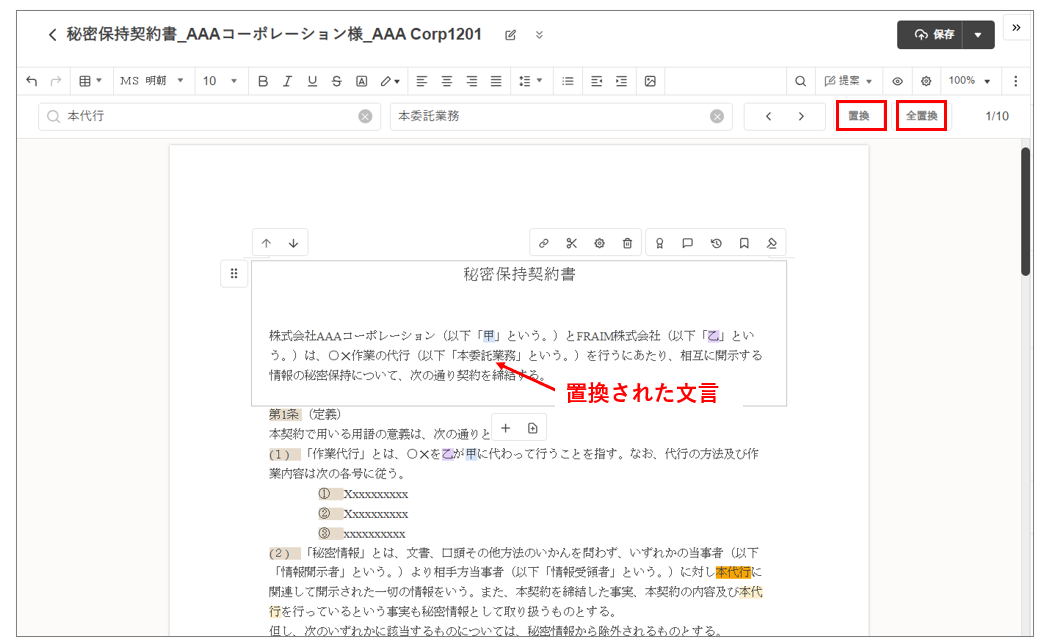
Task: Toggle underline text formatting
Action: (312, 81)
